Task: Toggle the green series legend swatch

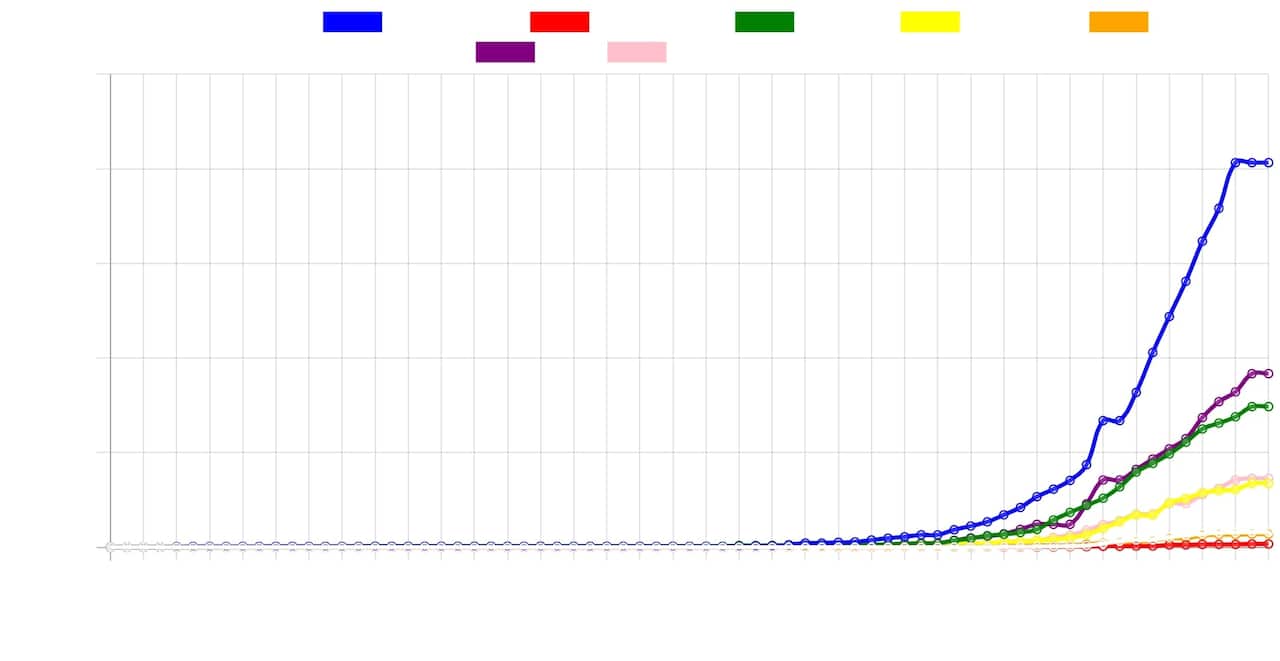Action: click(x=764, y=22)
